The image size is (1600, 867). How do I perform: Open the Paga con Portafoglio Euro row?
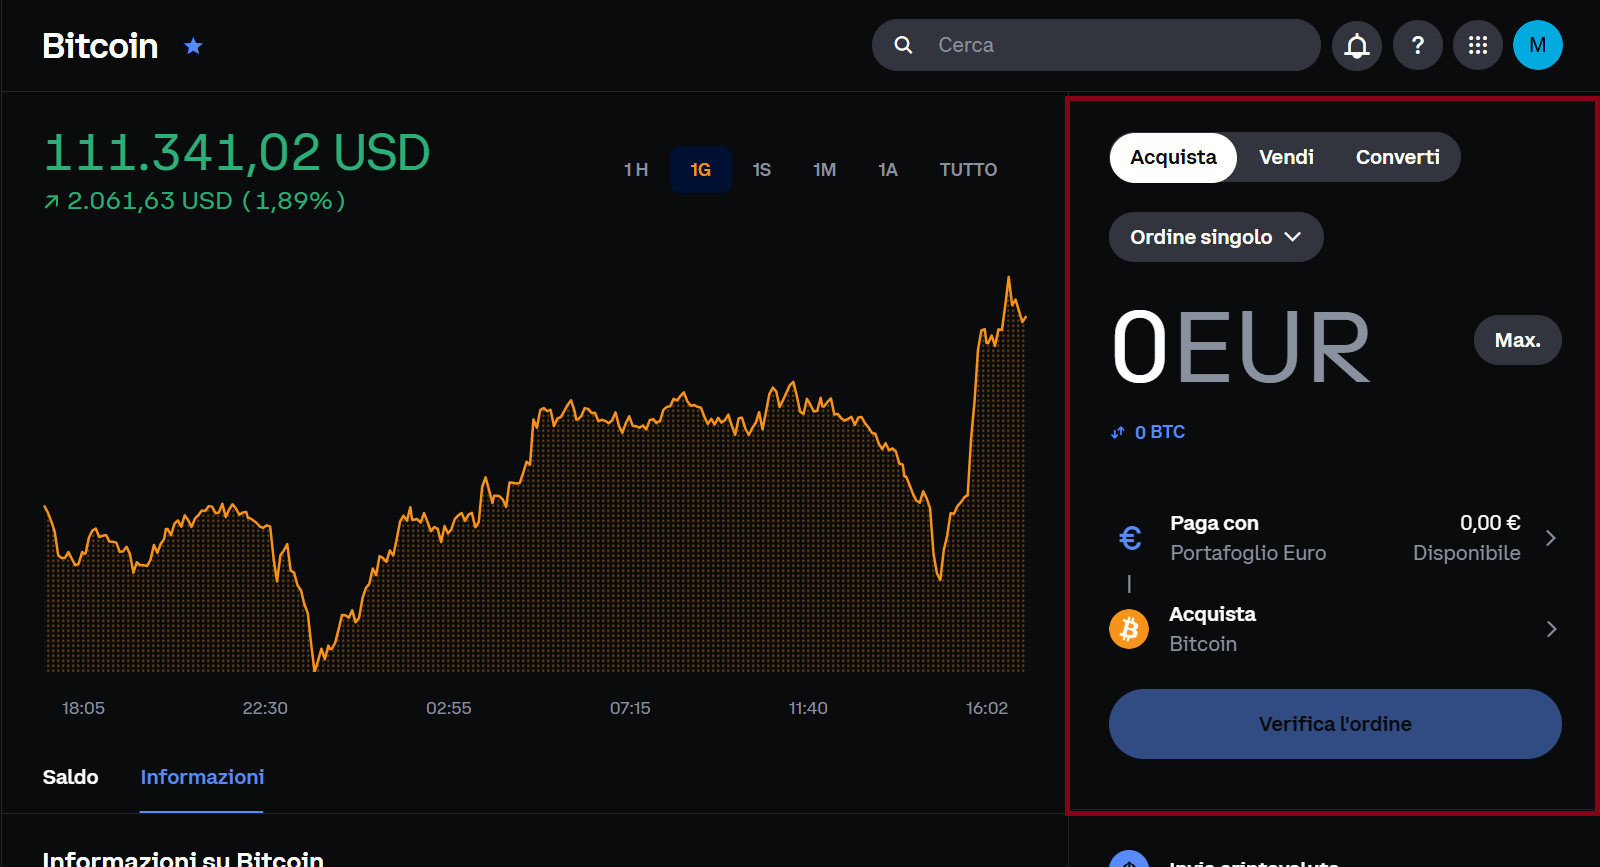(1335, 538)
